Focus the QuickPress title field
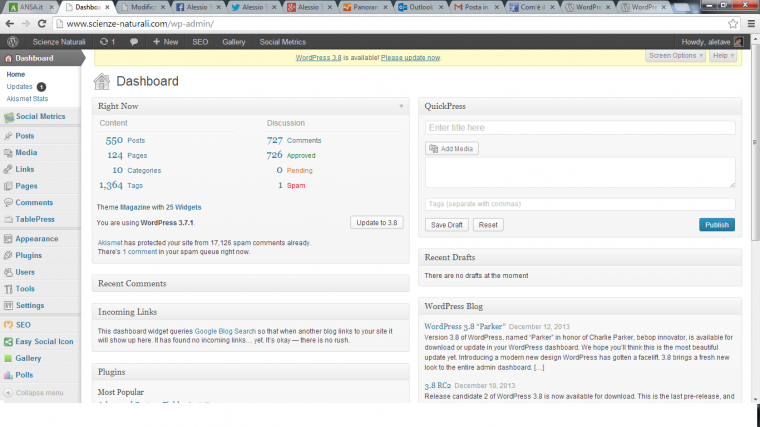Image resolution: width=760 pixels, height=427 pixels. (x=580, y=127)
